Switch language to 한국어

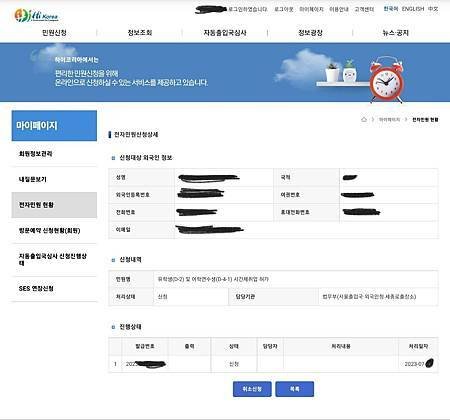[x=391, y=9]
